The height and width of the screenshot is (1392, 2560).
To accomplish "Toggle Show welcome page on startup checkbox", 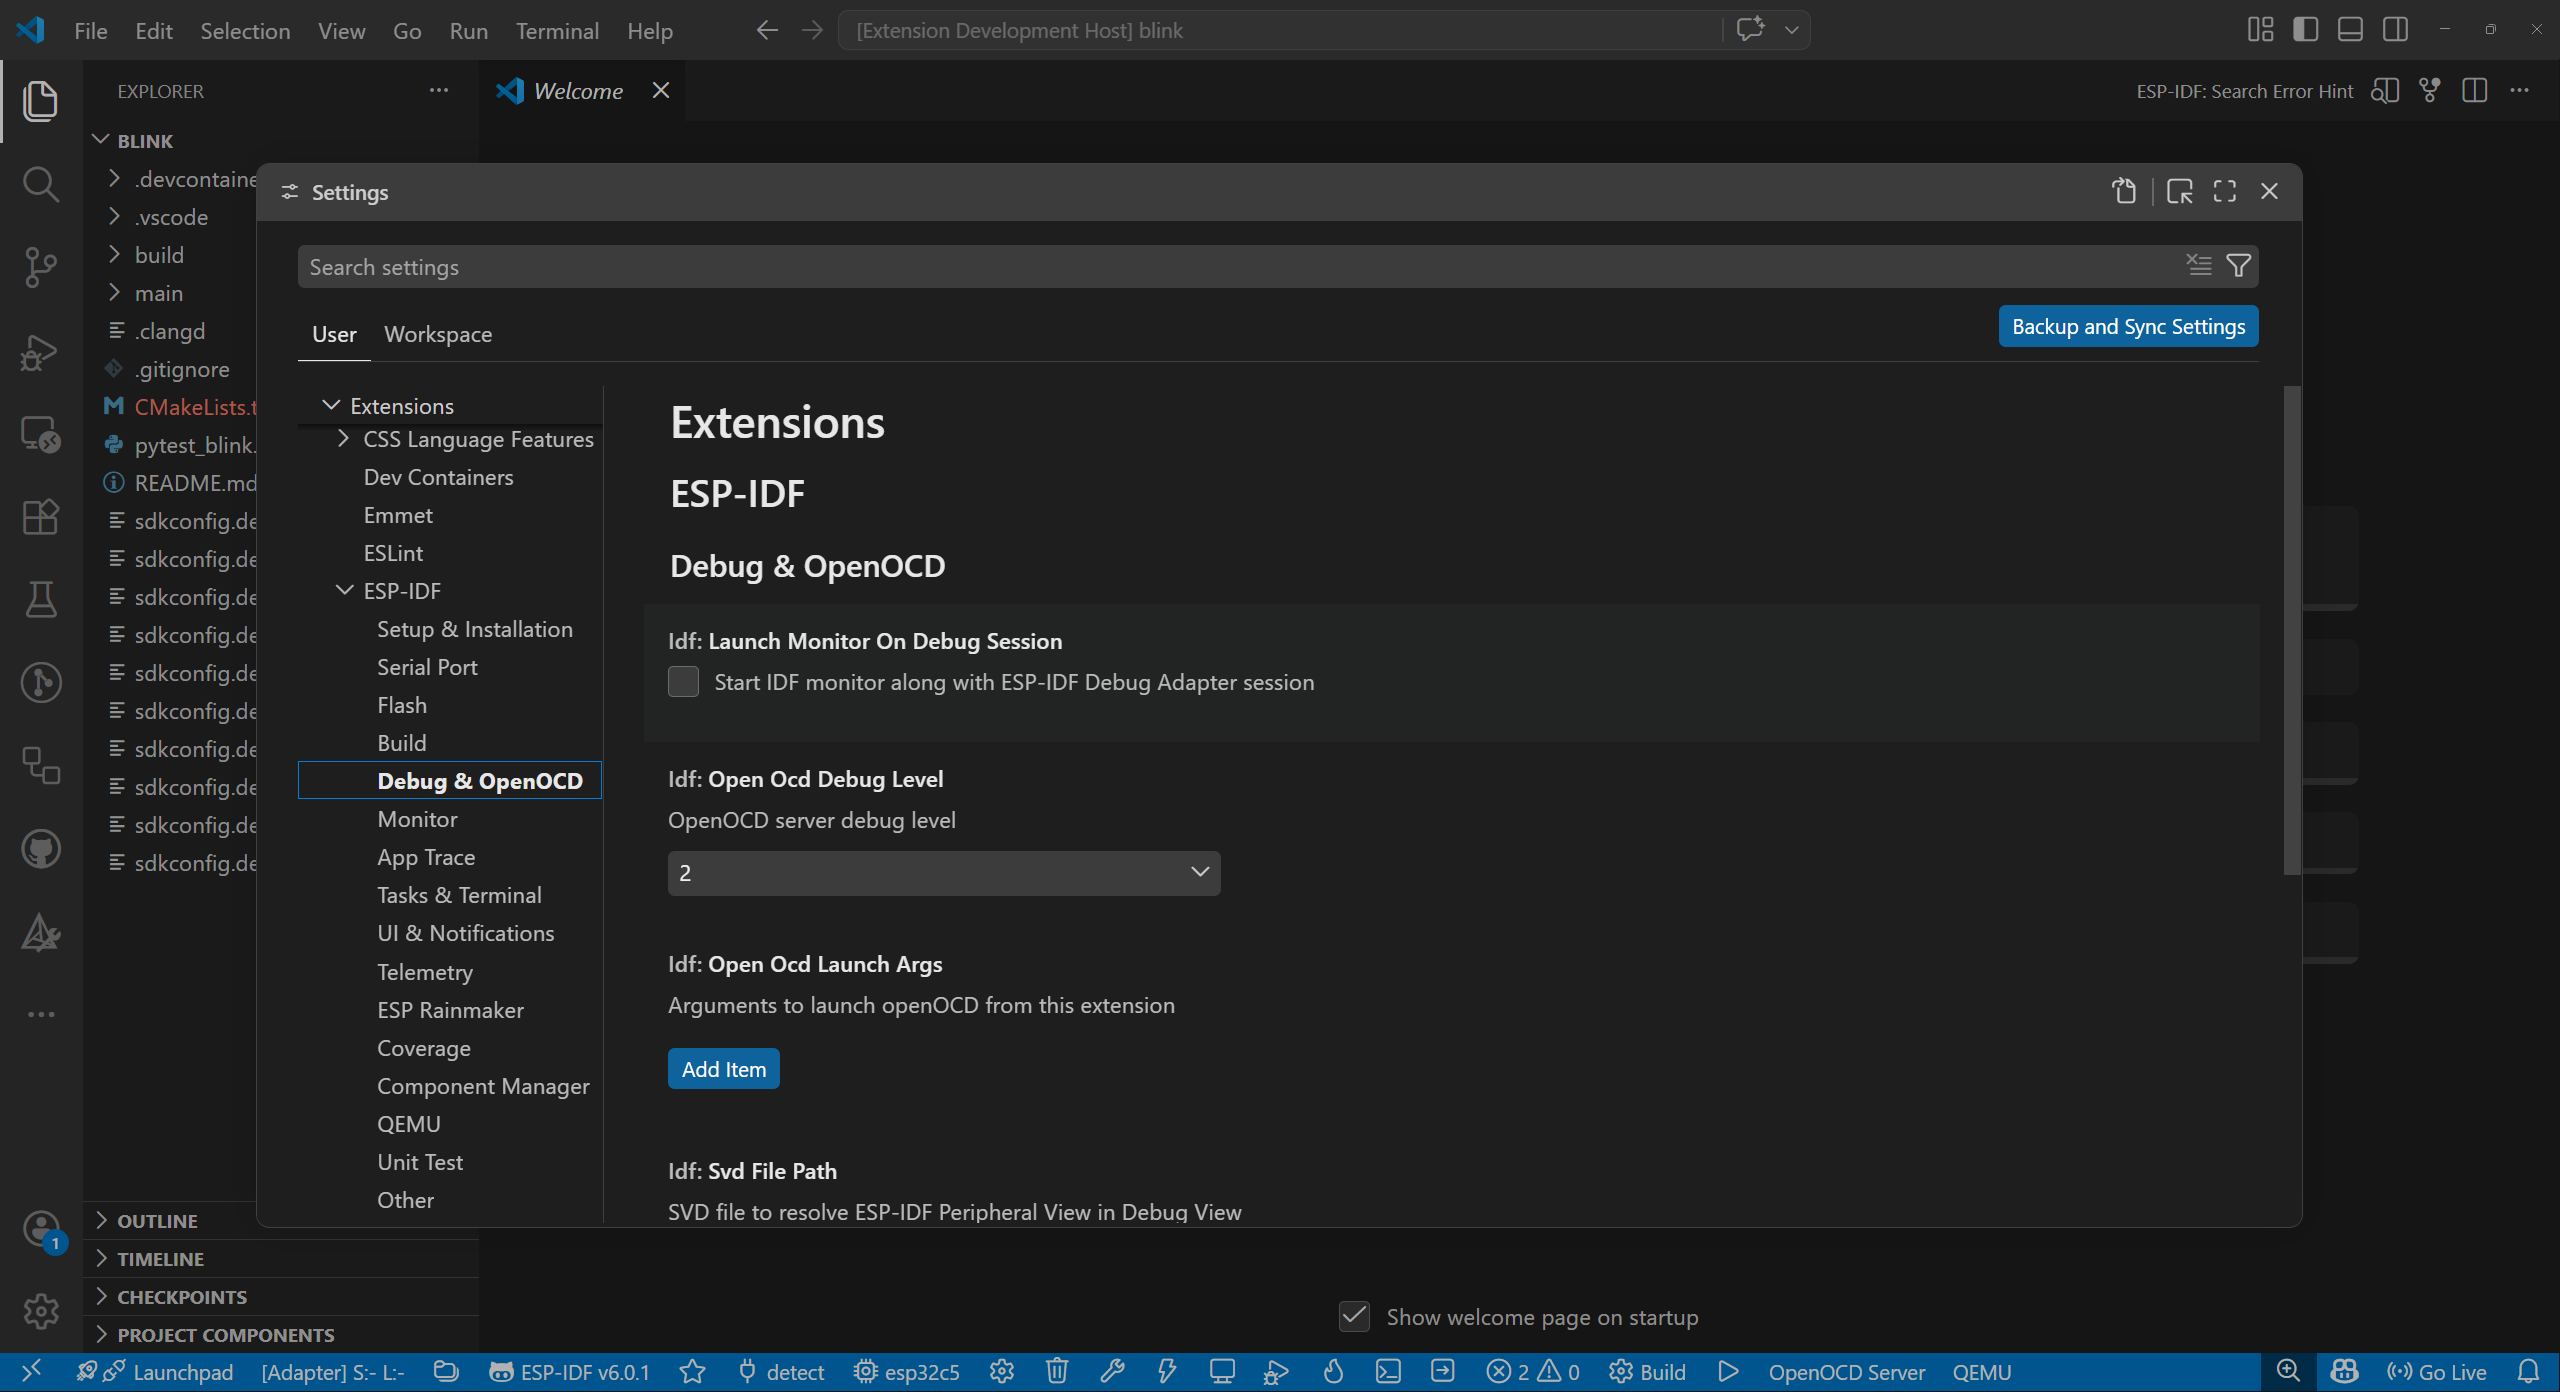I will [1354, 1317].
